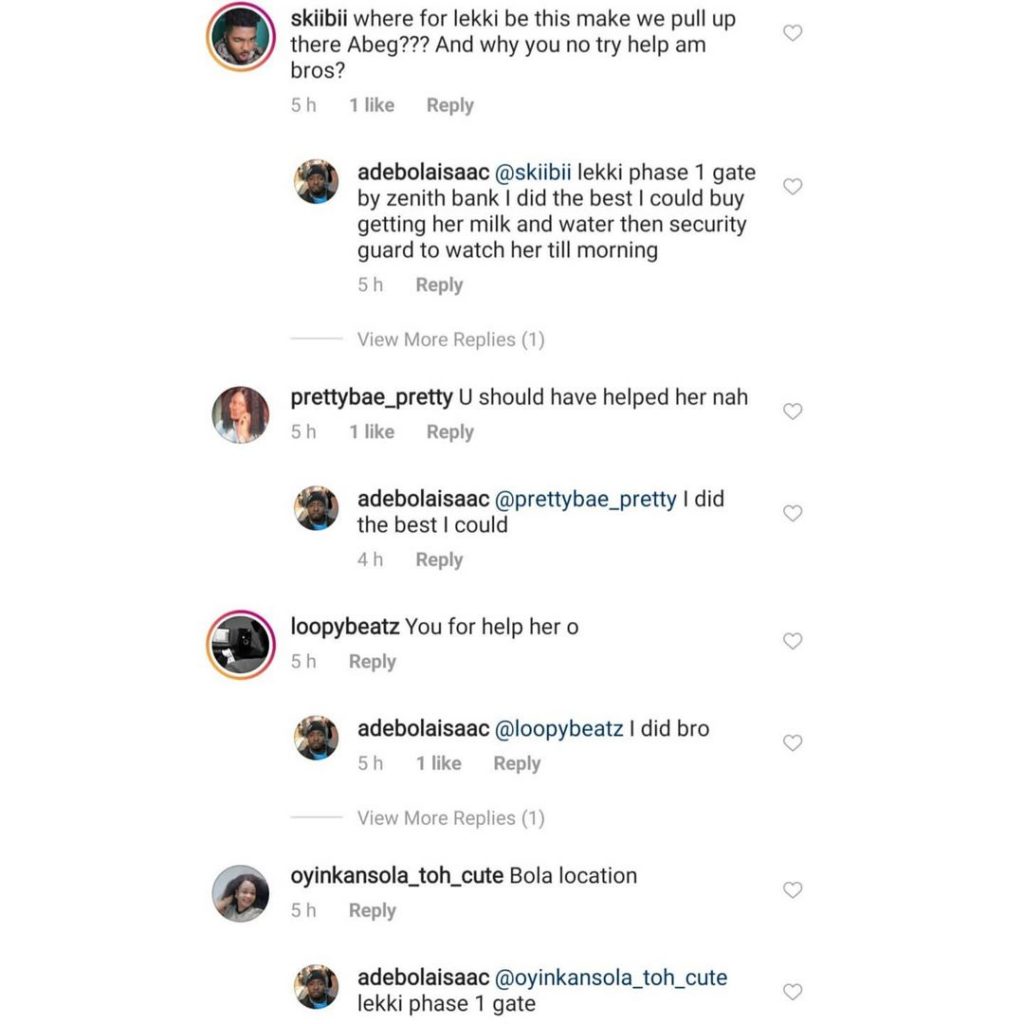Image resolution: width=1024 pixels, height=1024 pixels.
Task: Heart loopybeatz's "You for help her o" comment
Action: click(792, 641)
